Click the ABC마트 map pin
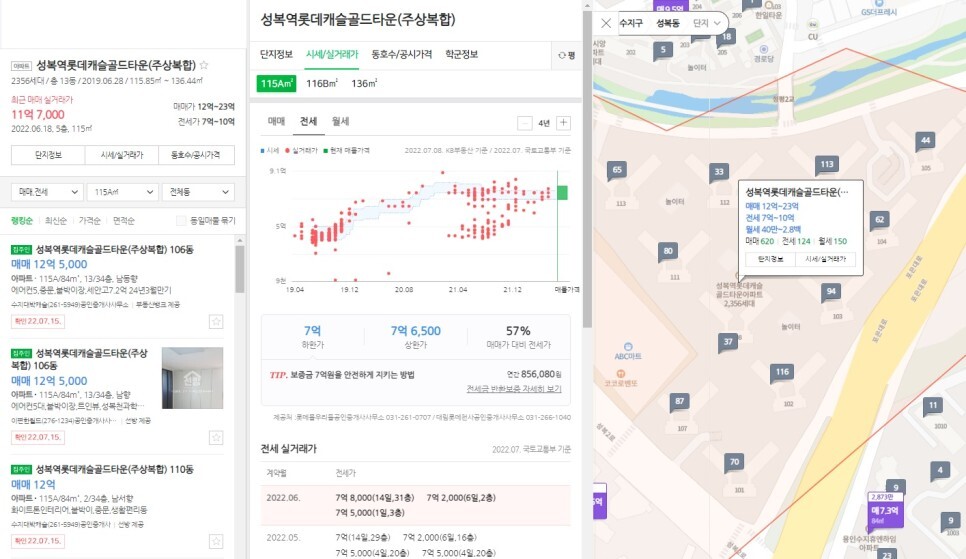The height and width of the screenshot is (559, 966). tap(628, 347)
